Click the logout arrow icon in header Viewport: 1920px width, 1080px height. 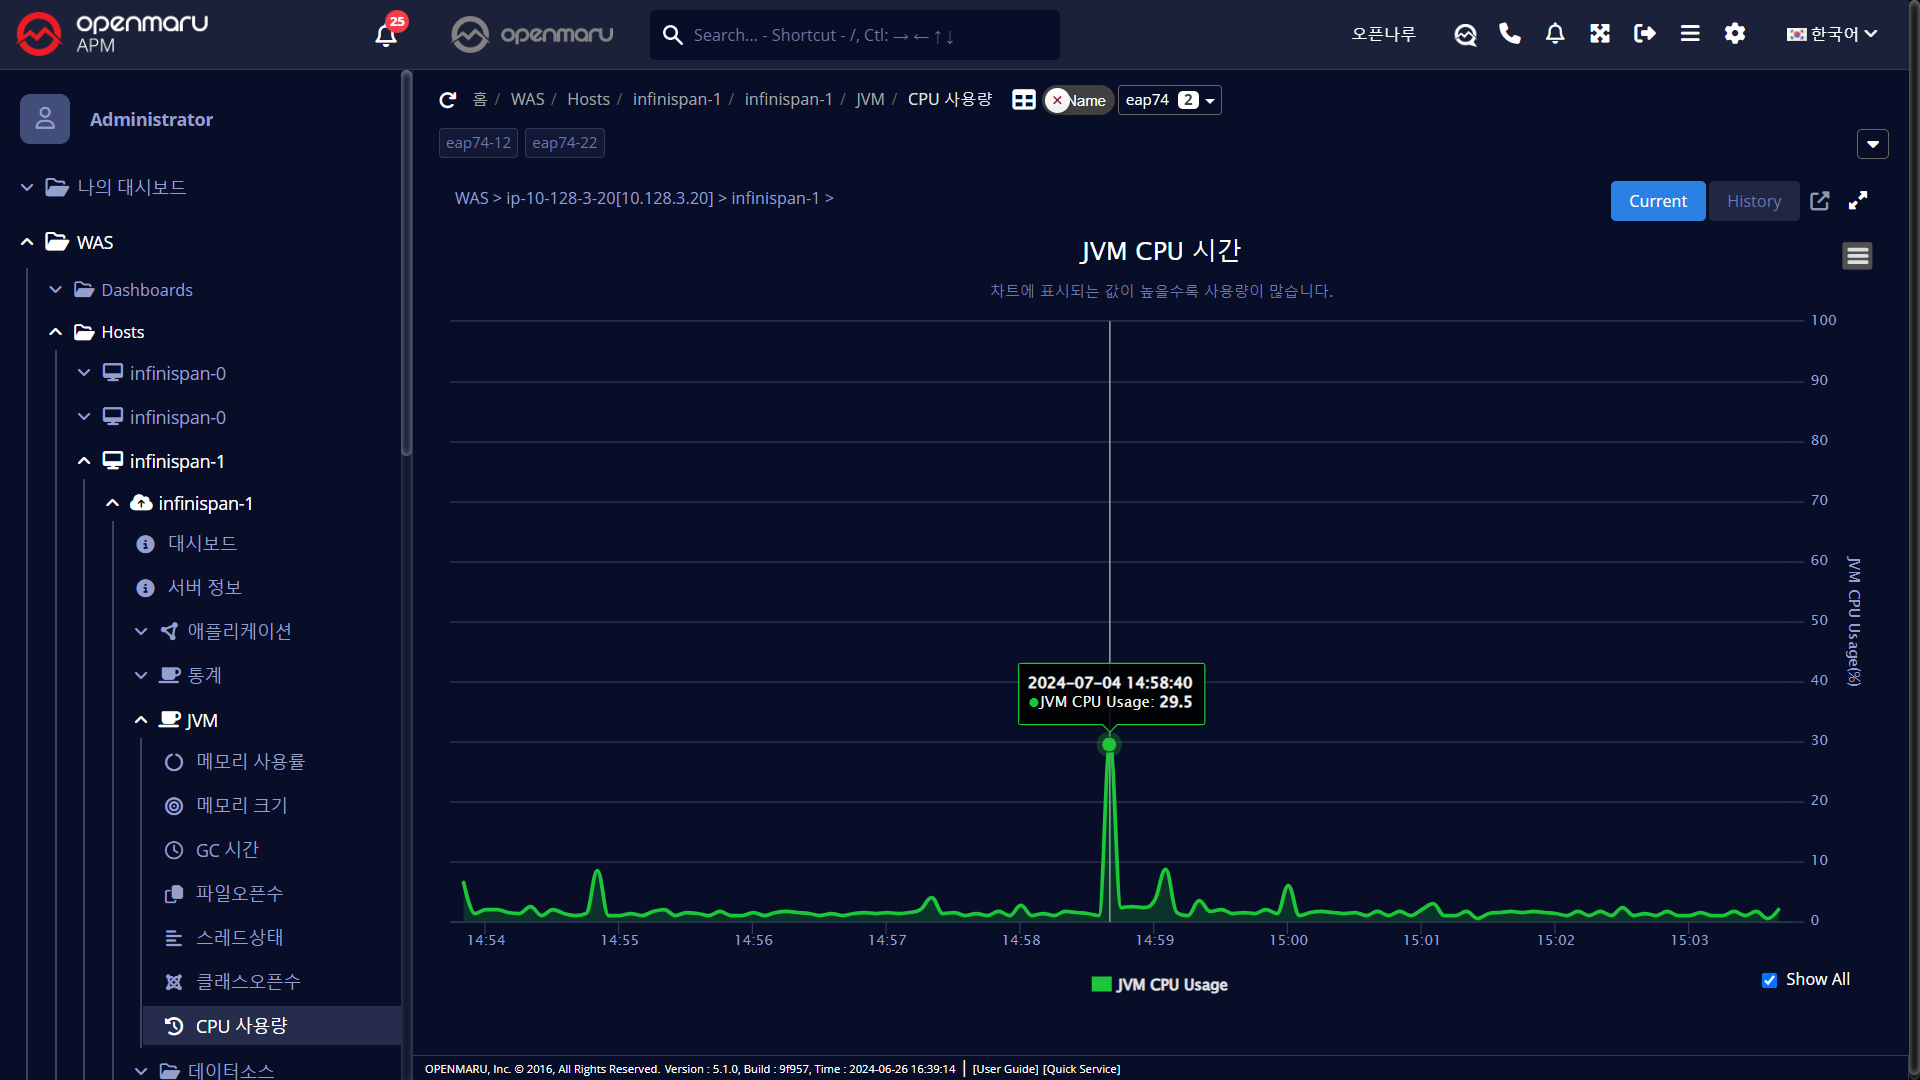coord(1645,34)
